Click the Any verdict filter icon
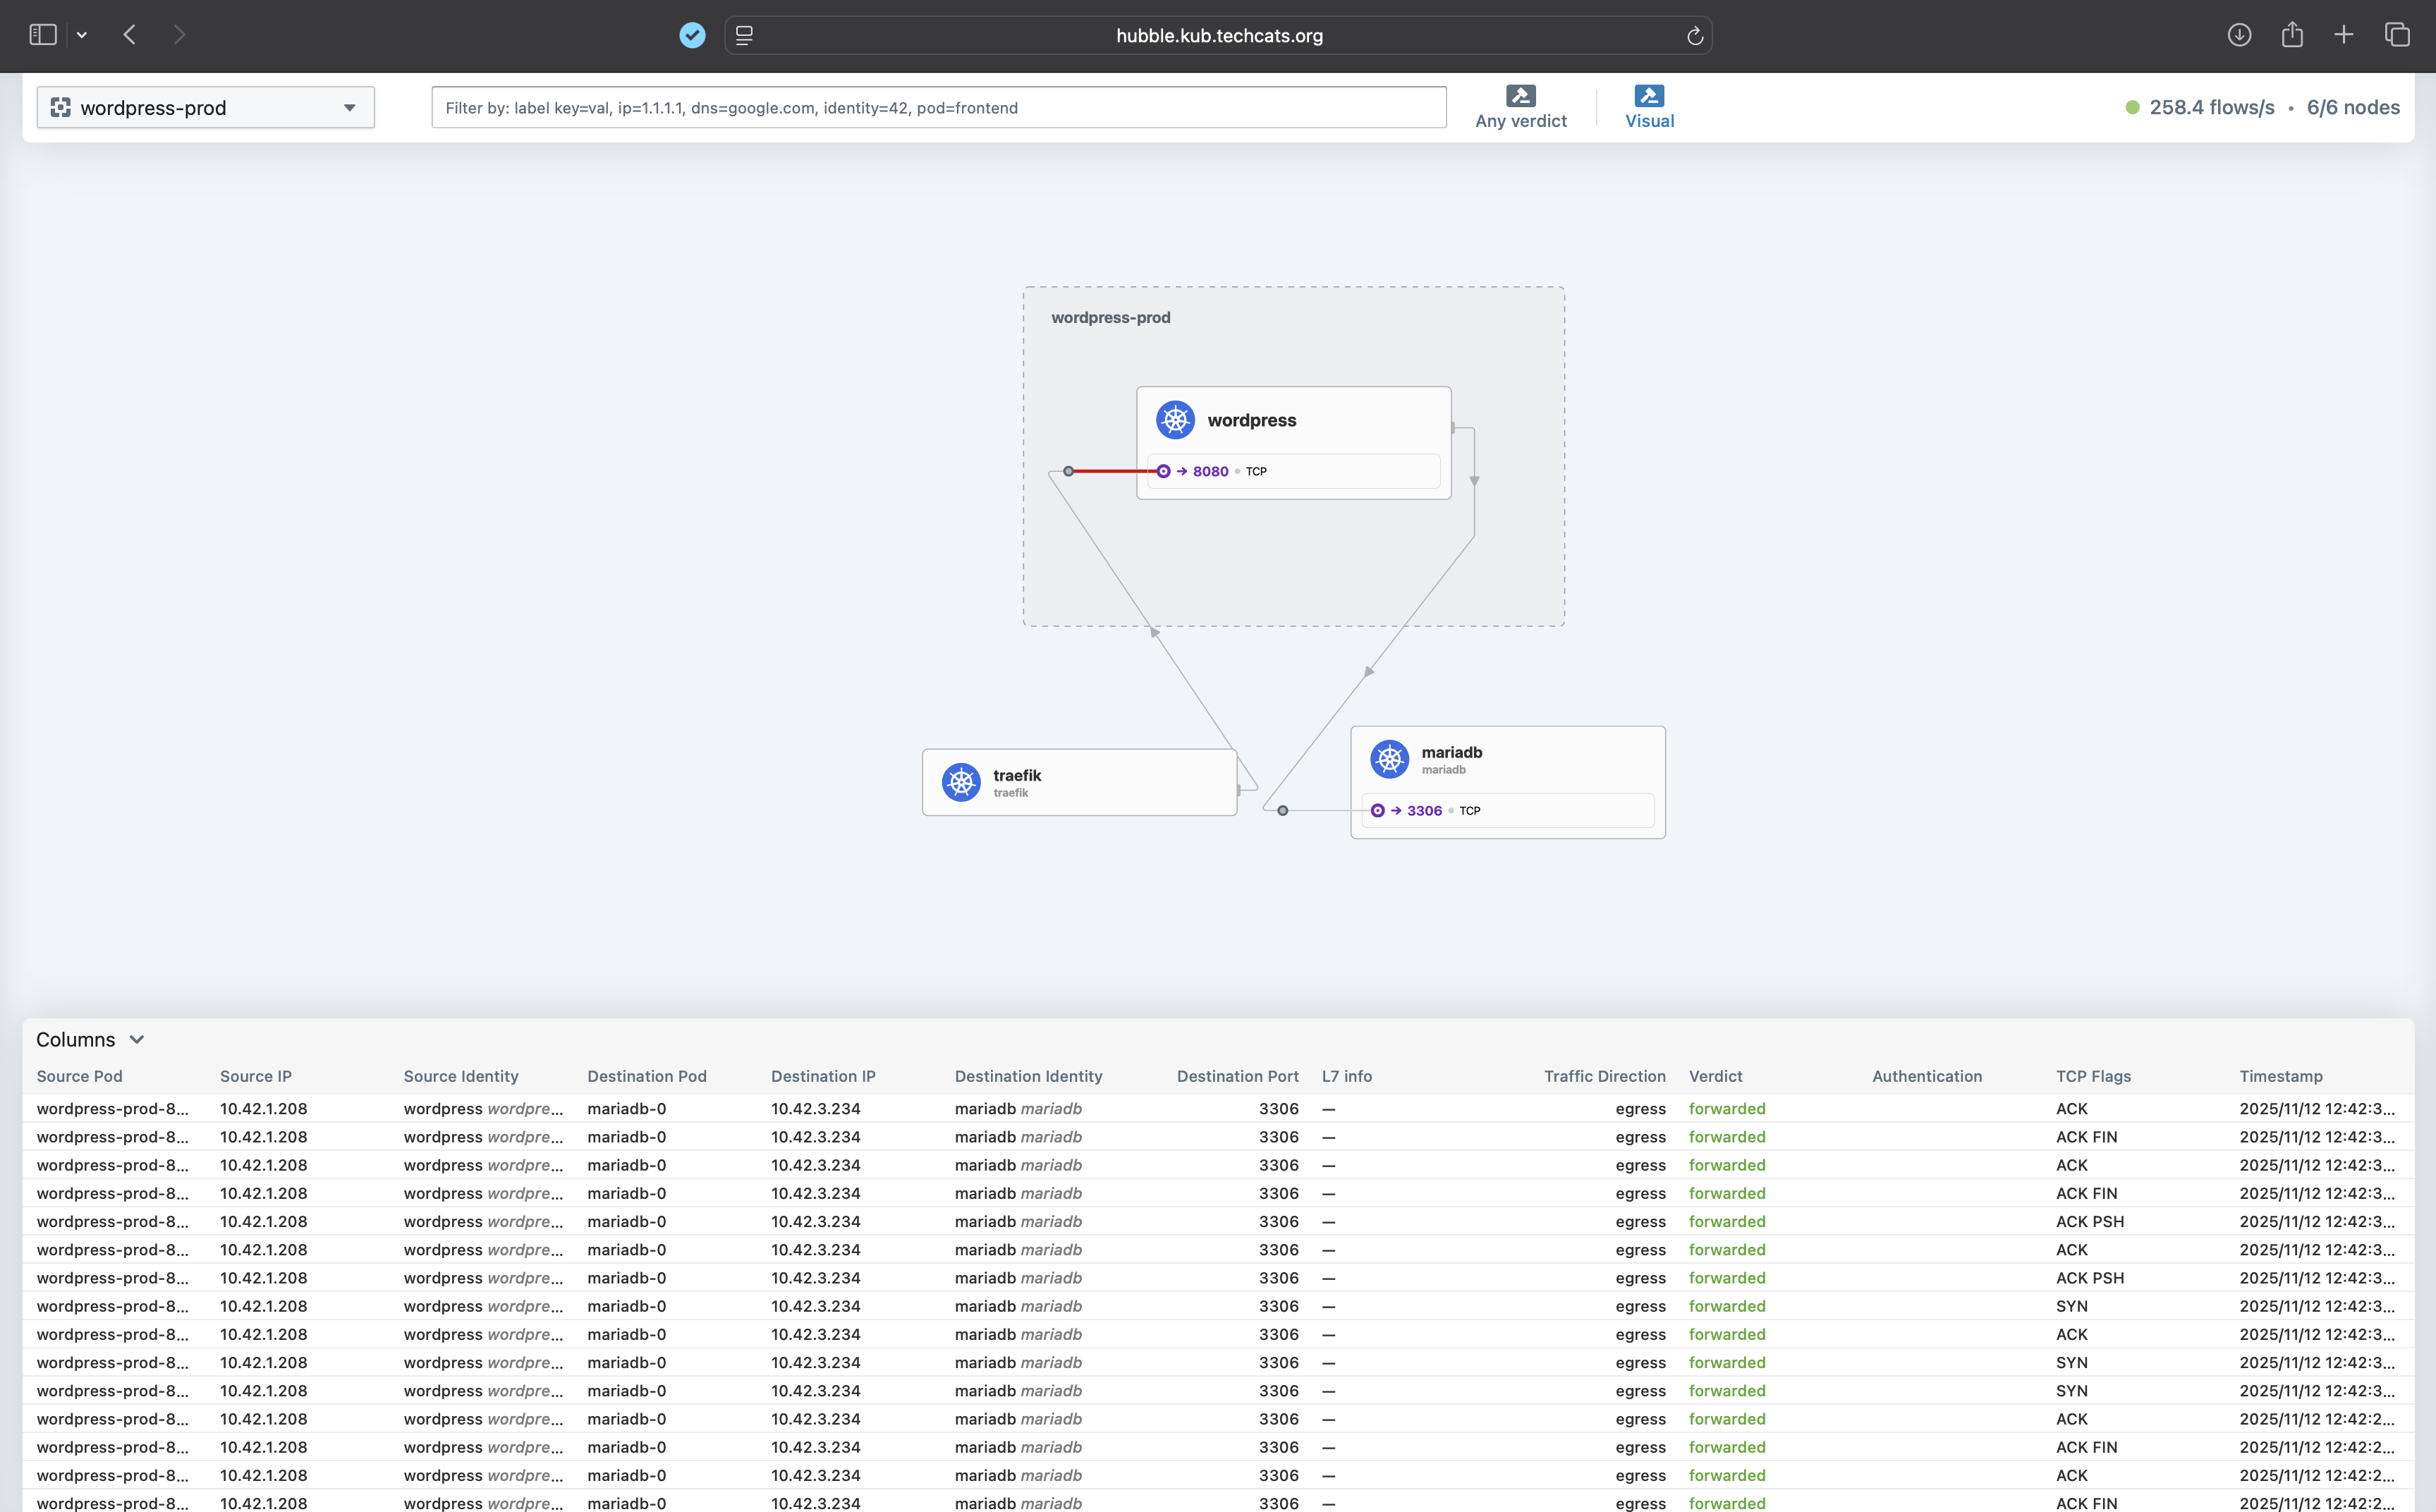Image resolution: width=2436 pixels, height=1512 pixels. [x=1520, y=96]
